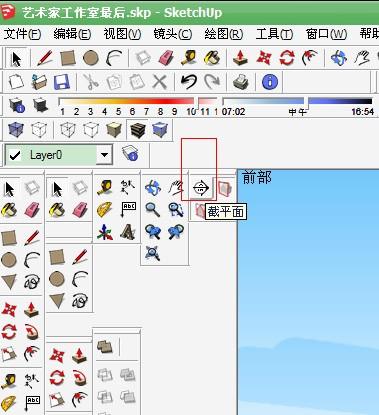Switch to Shaded With Textures style
This screenshot has height=415, width=379.
click(137, 129)
